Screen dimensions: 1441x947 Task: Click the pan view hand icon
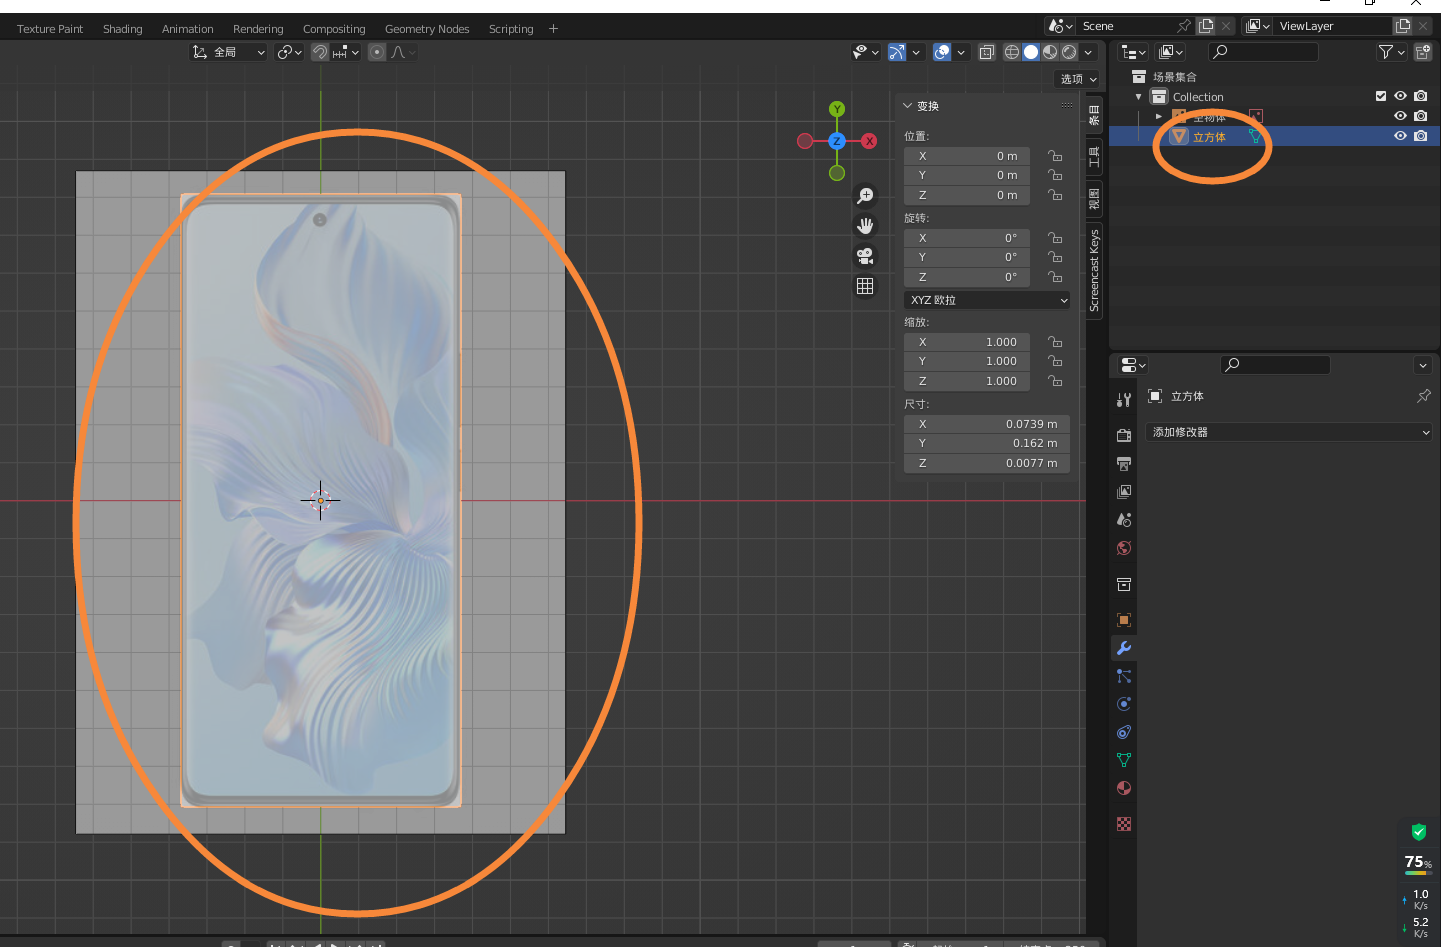pos(865,226)
